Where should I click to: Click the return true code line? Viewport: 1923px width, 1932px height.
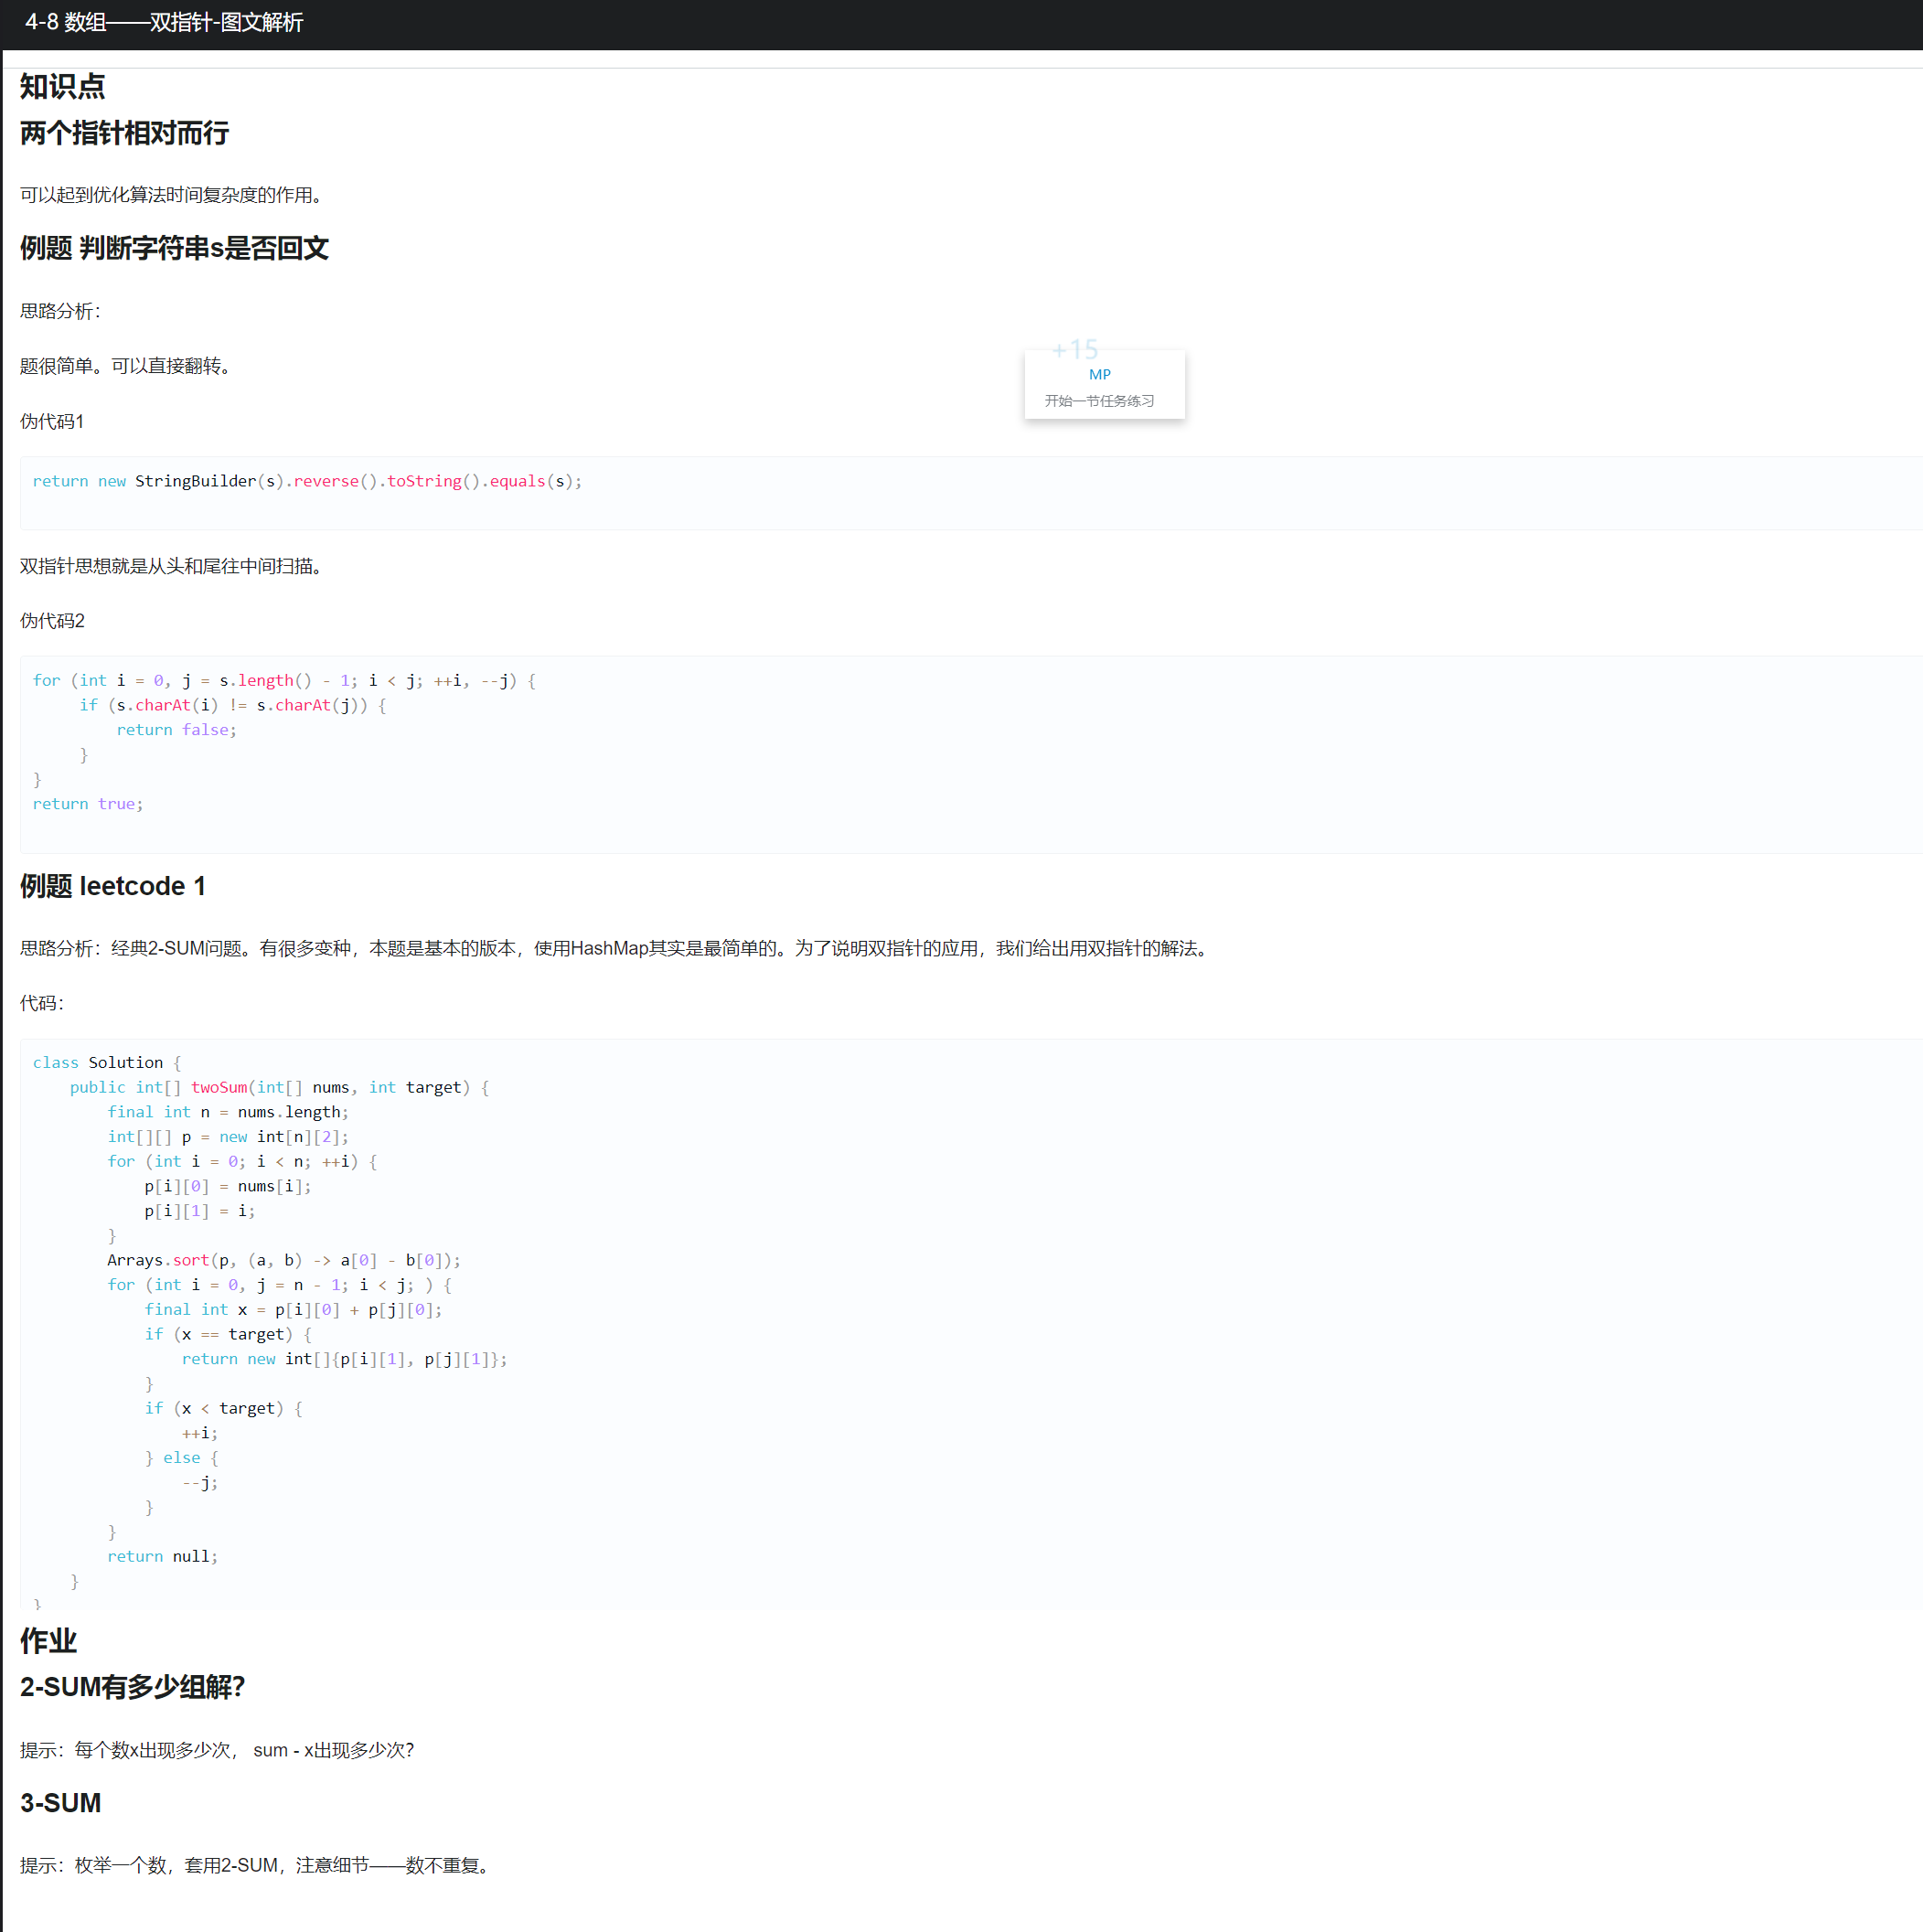coord(88,804)
